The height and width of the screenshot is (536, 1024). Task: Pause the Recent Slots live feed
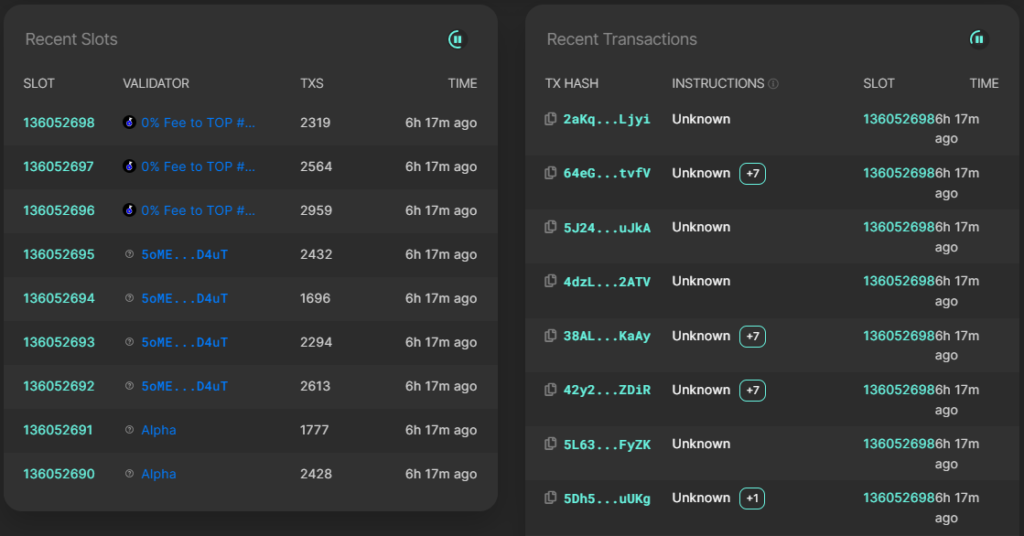(457, 40)
